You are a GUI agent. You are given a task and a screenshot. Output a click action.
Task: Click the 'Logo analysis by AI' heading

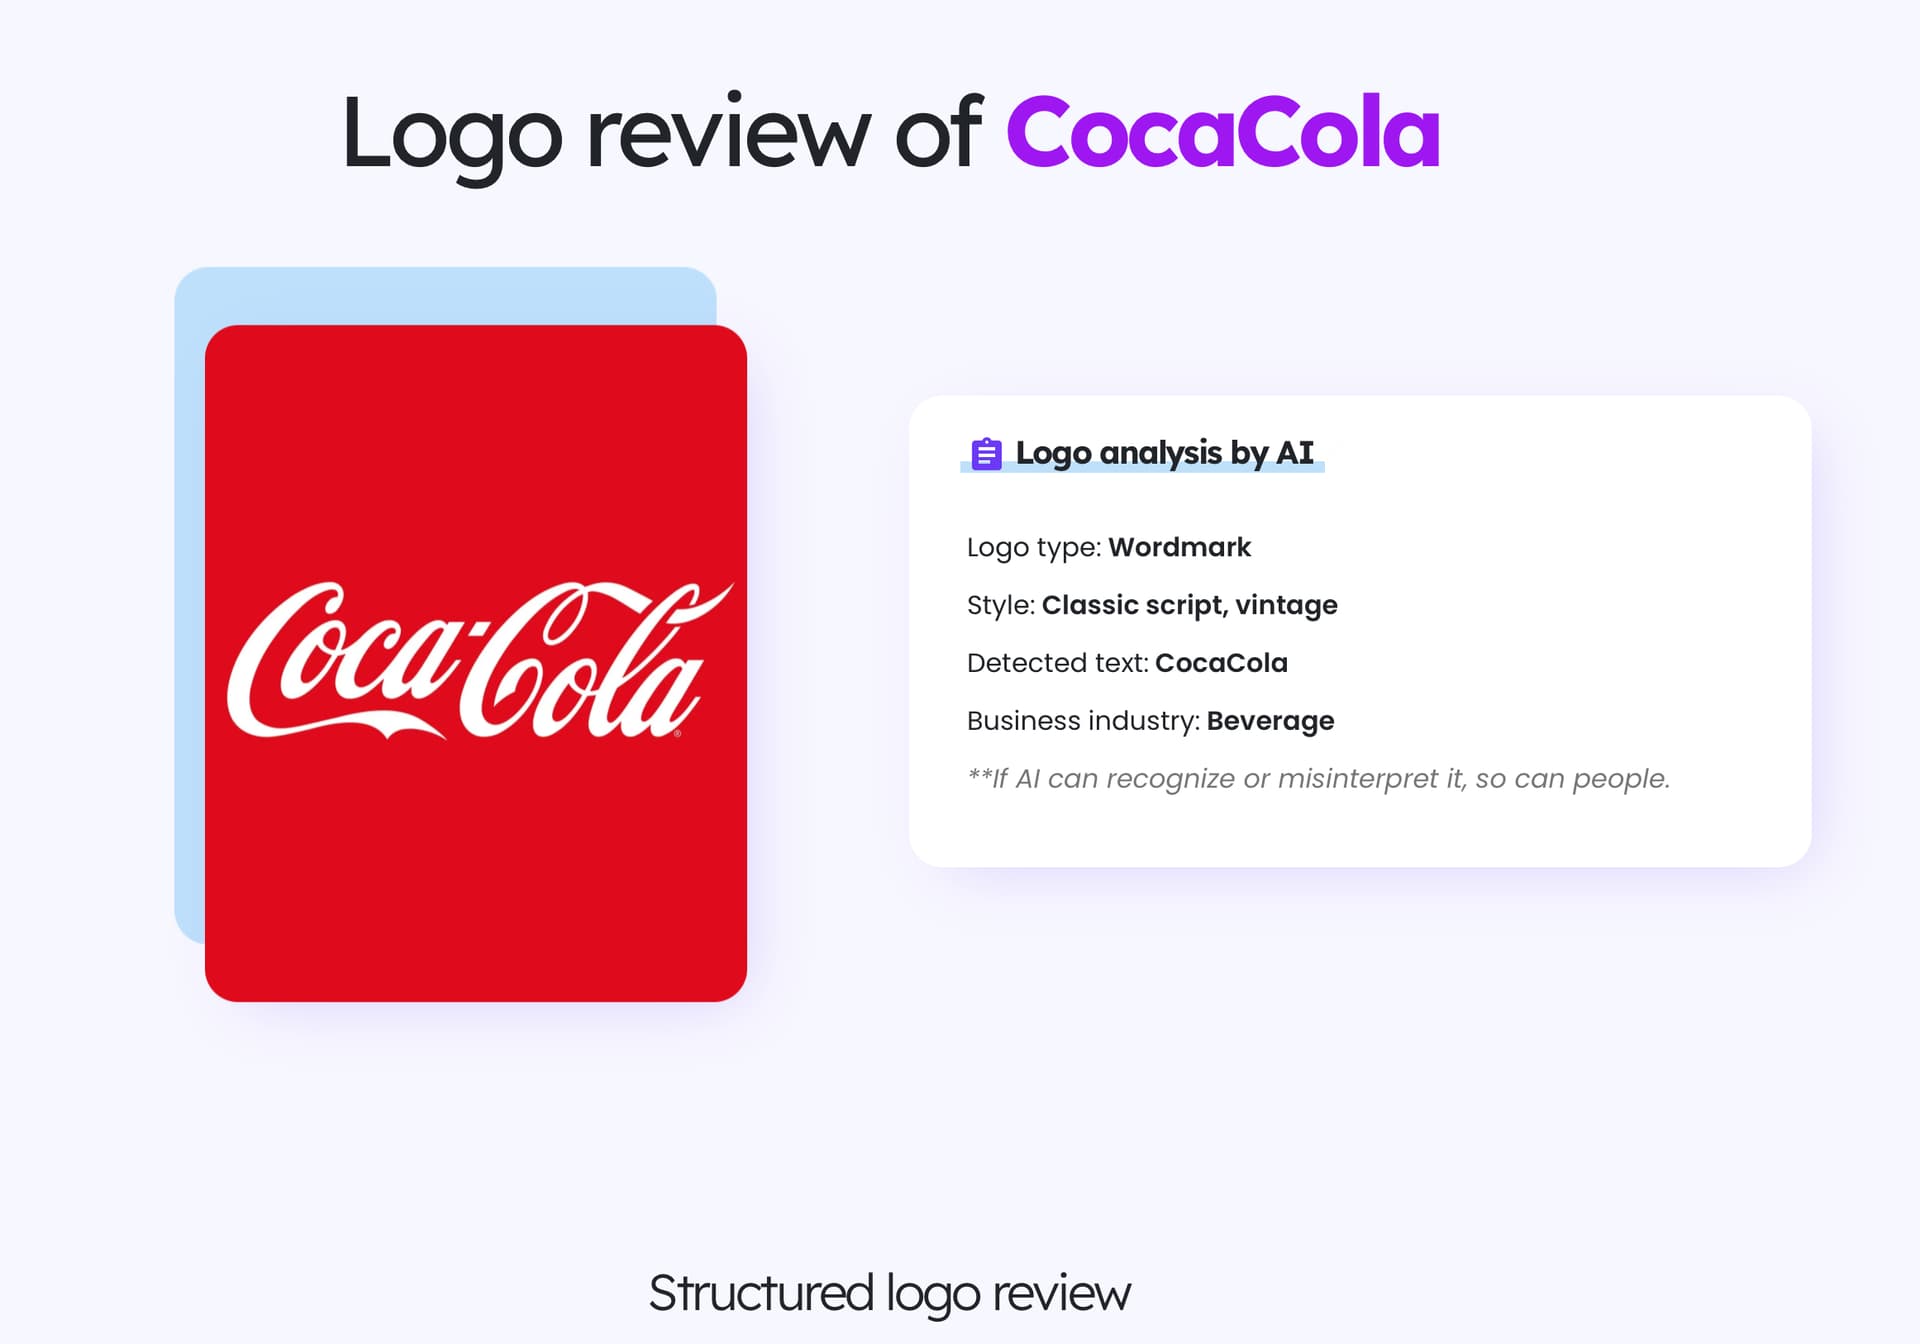1164,453
